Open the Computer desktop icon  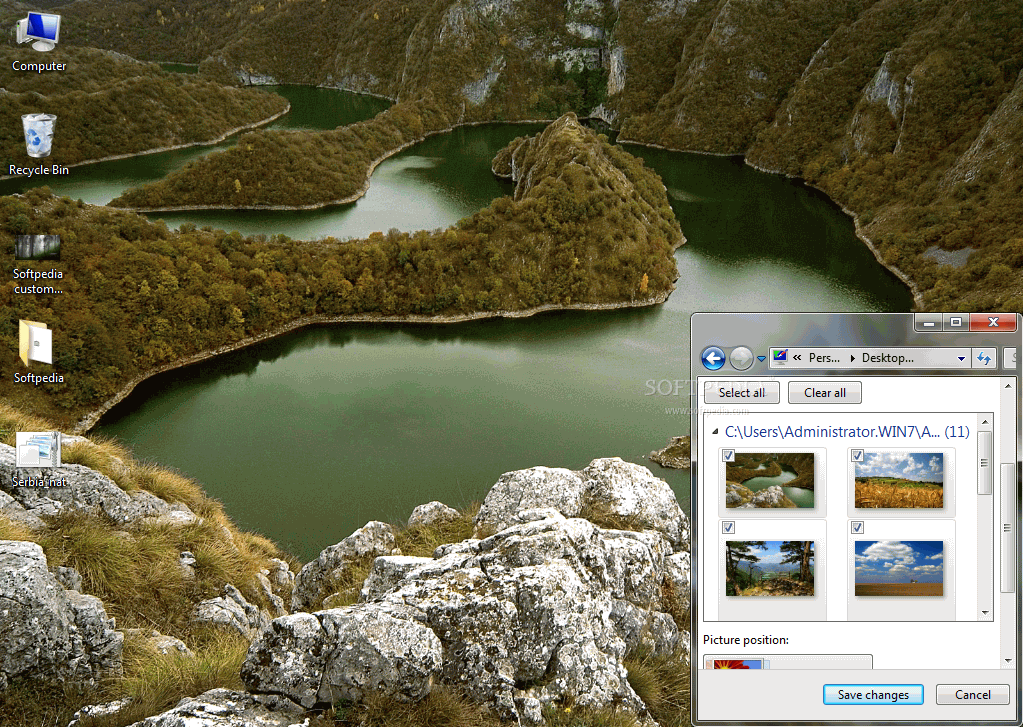click(x=38, y=42)
